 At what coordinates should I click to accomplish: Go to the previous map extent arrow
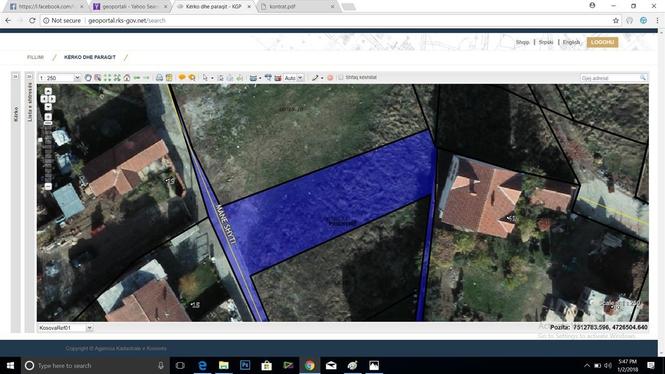coord(137,78)
